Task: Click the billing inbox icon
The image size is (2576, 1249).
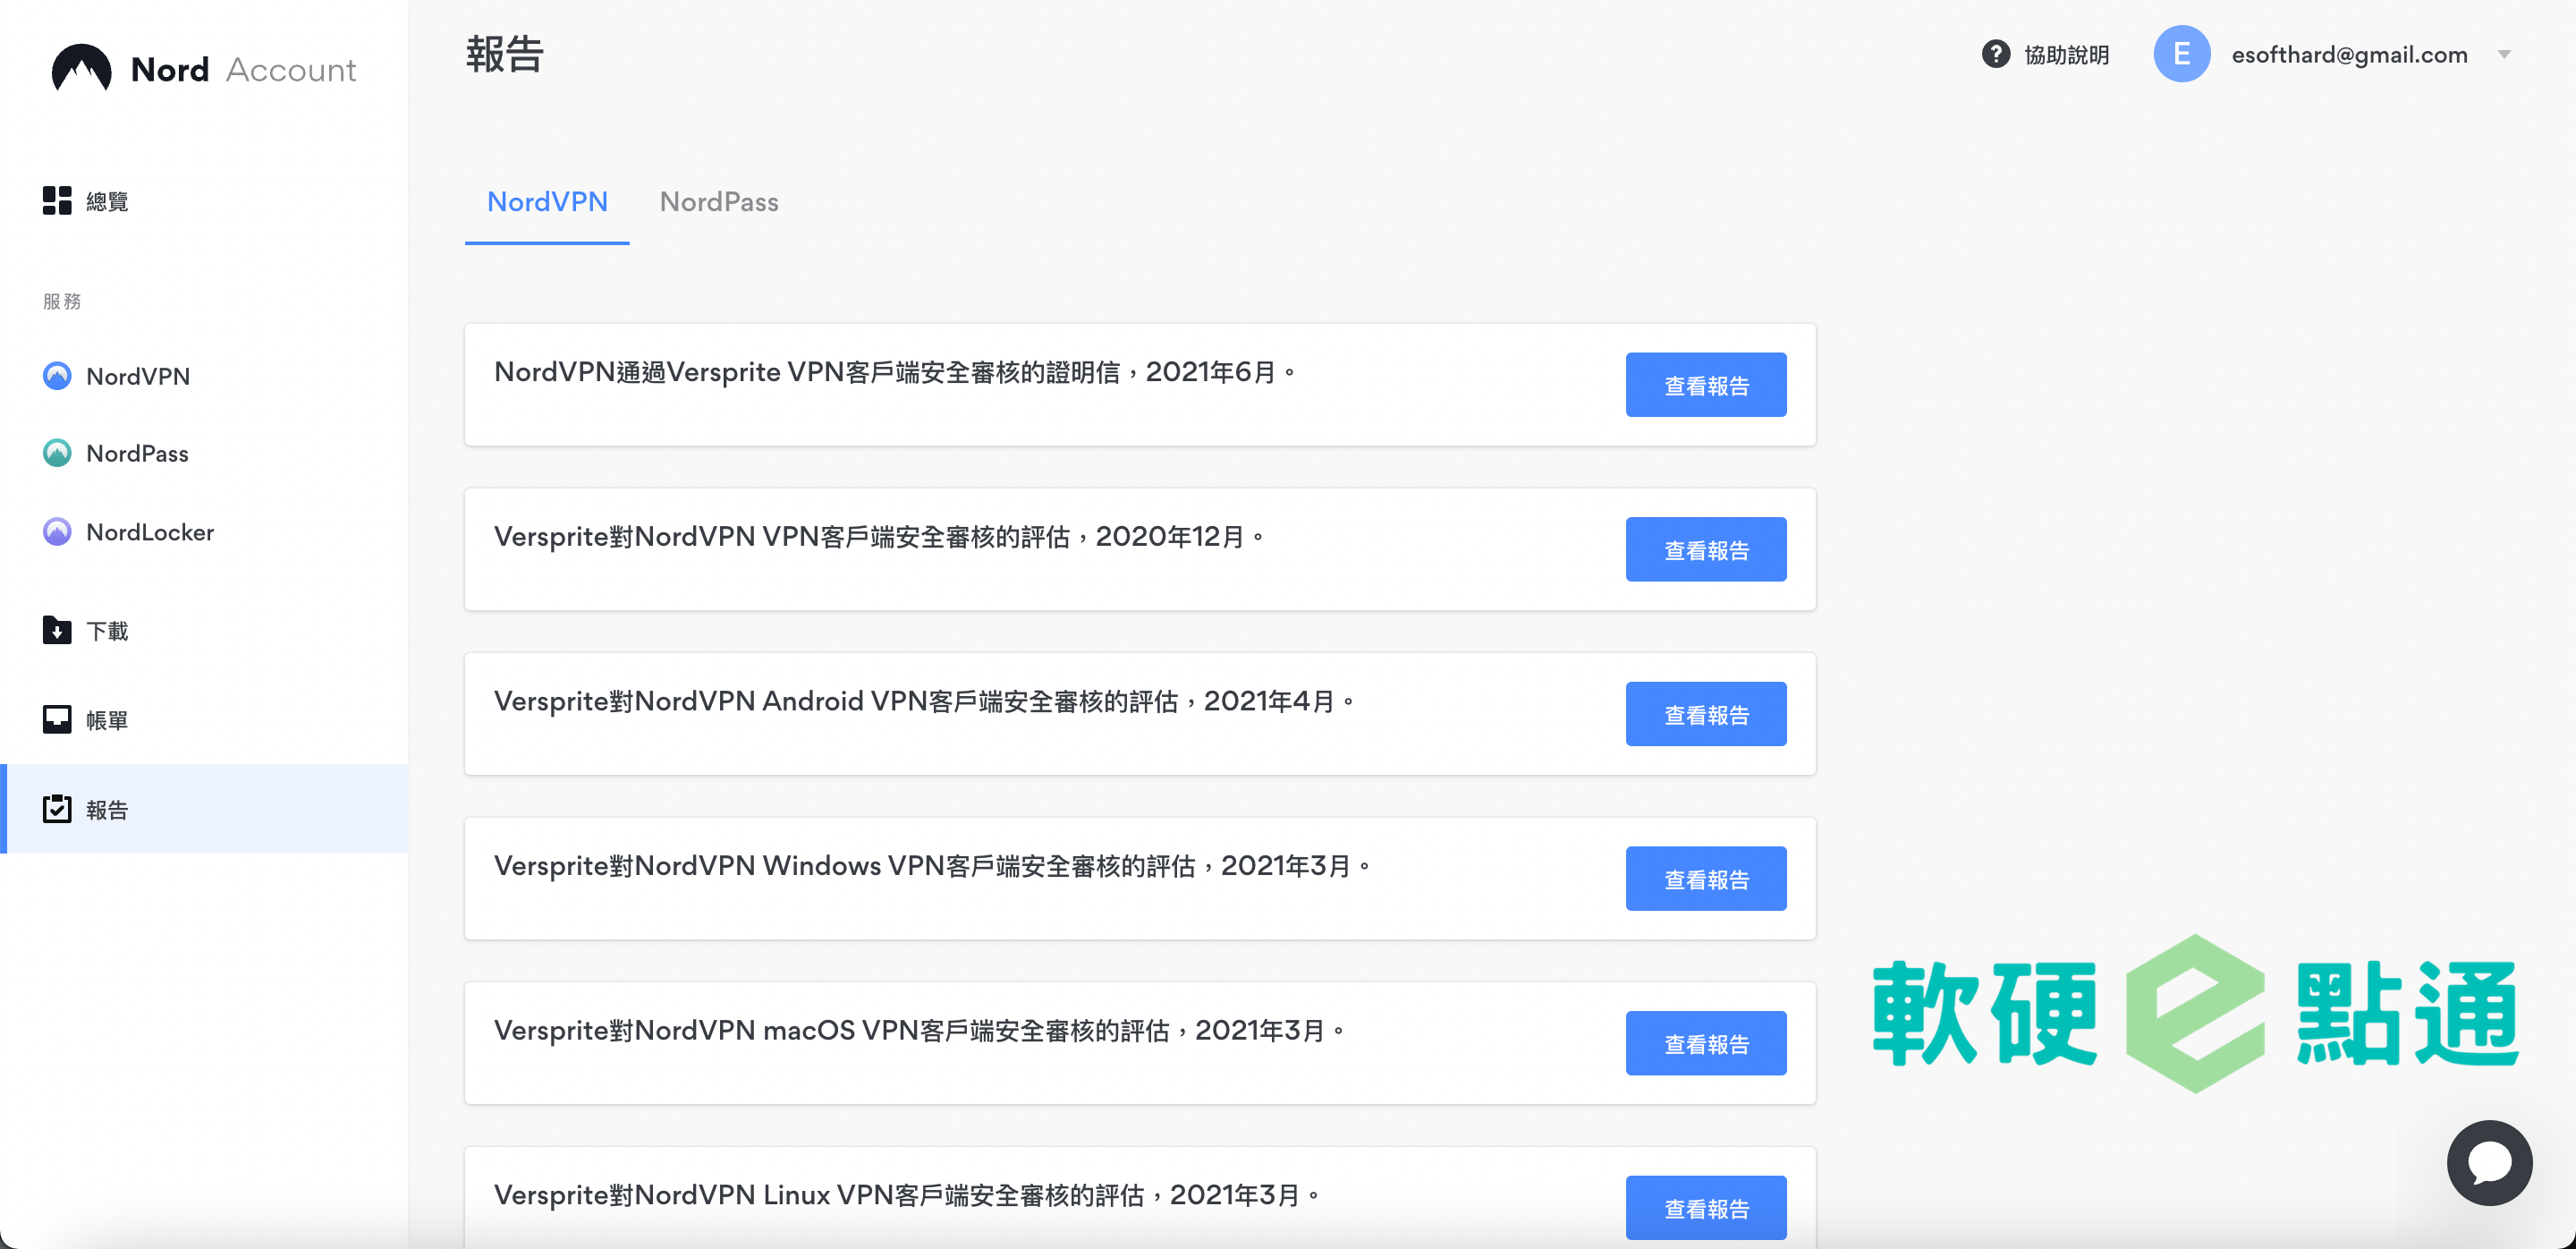Action: (57, 719)
